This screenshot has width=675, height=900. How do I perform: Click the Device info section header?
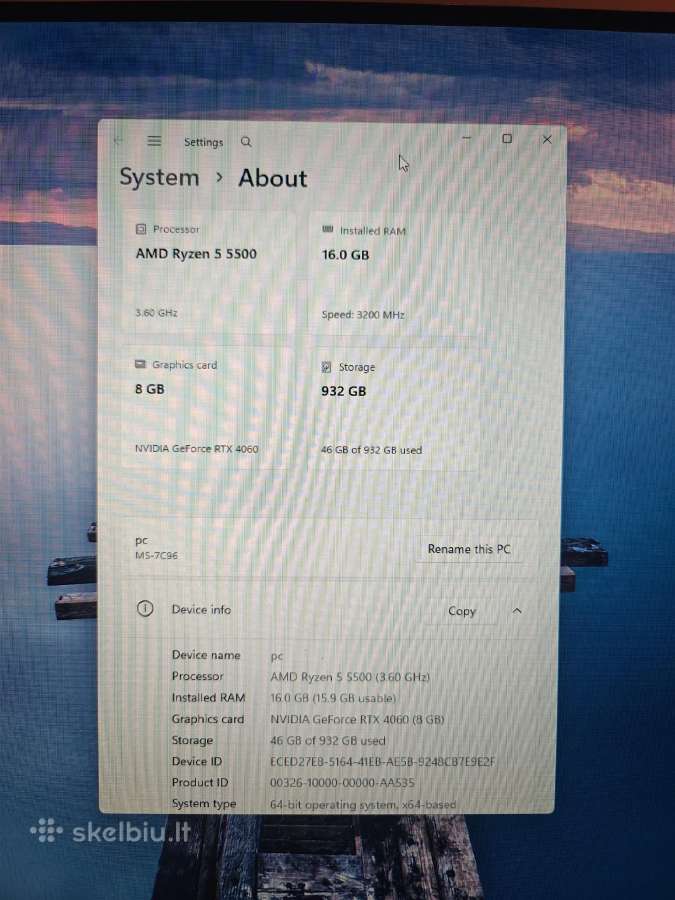[329, 610]
